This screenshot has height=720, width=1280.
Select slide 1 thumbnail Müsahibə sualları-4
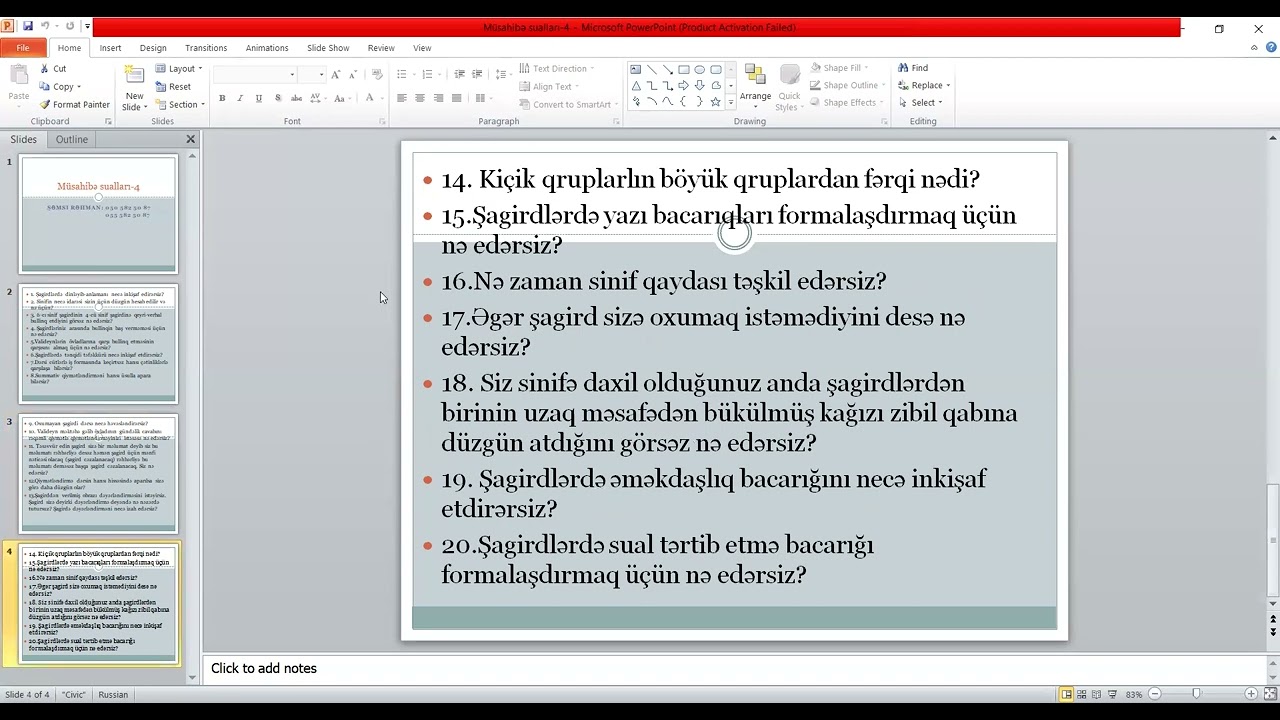[99, 213]
